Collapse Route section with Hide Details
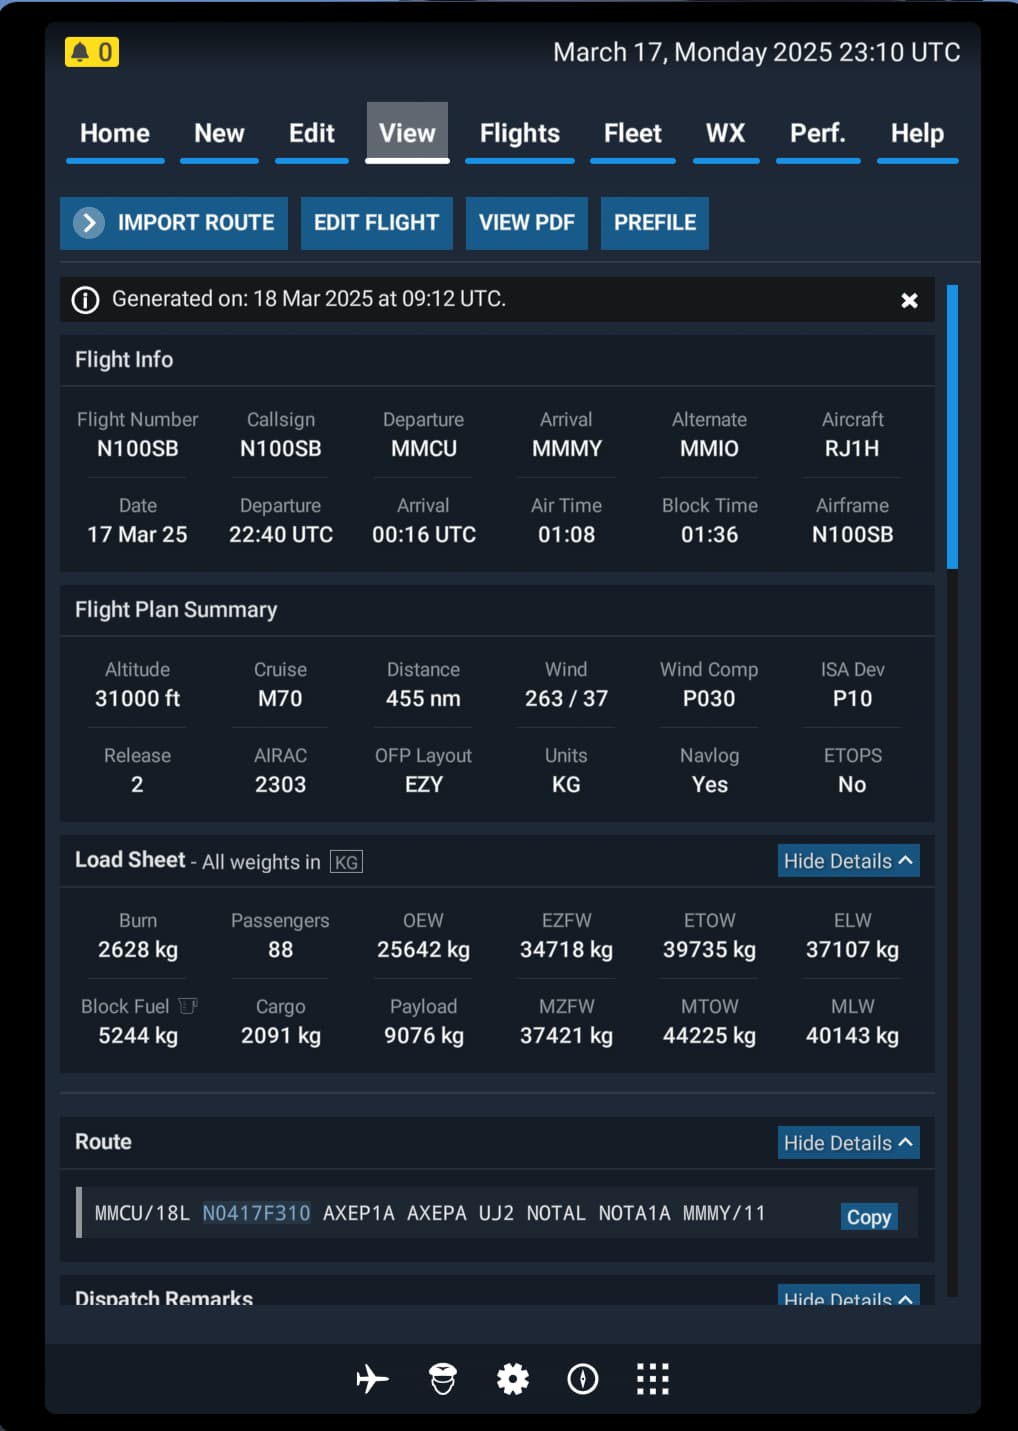 tap(848, 1143)
